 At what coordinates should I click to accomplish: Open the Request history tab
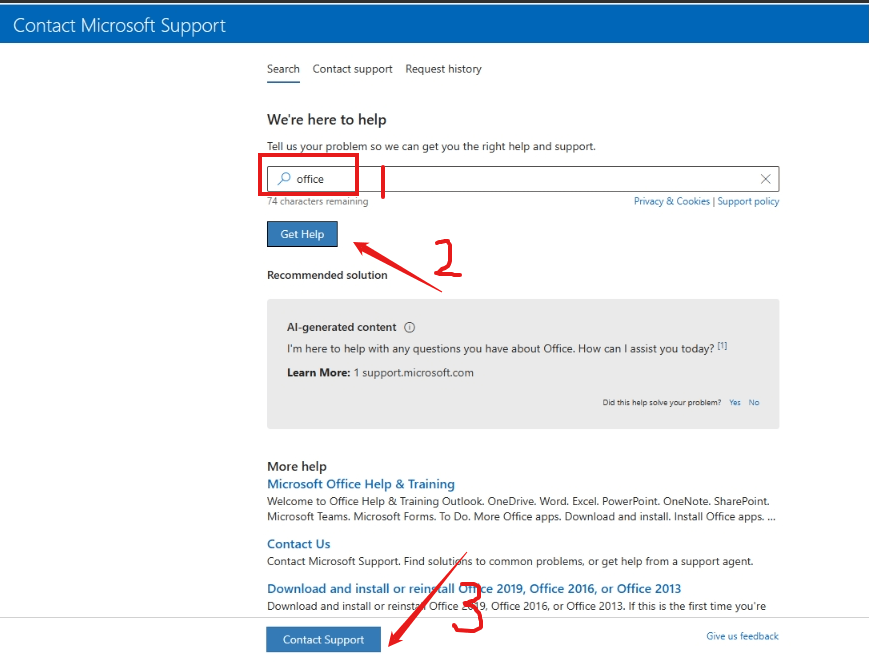tap(443, 69)
